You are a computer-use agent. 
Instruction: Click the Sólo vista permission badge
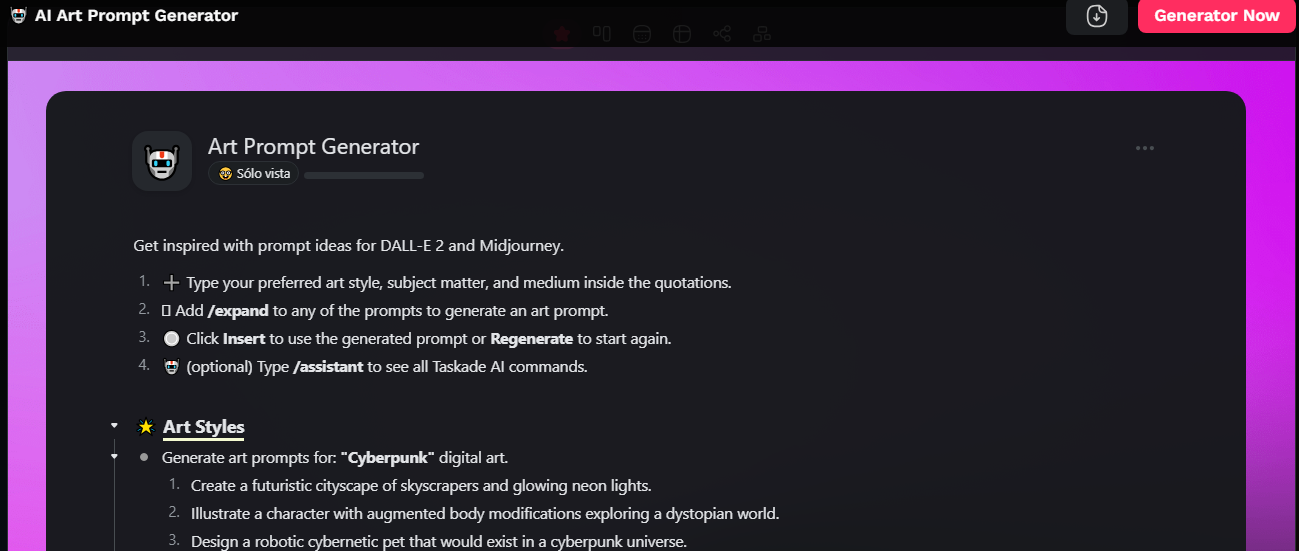coord(254,174)
